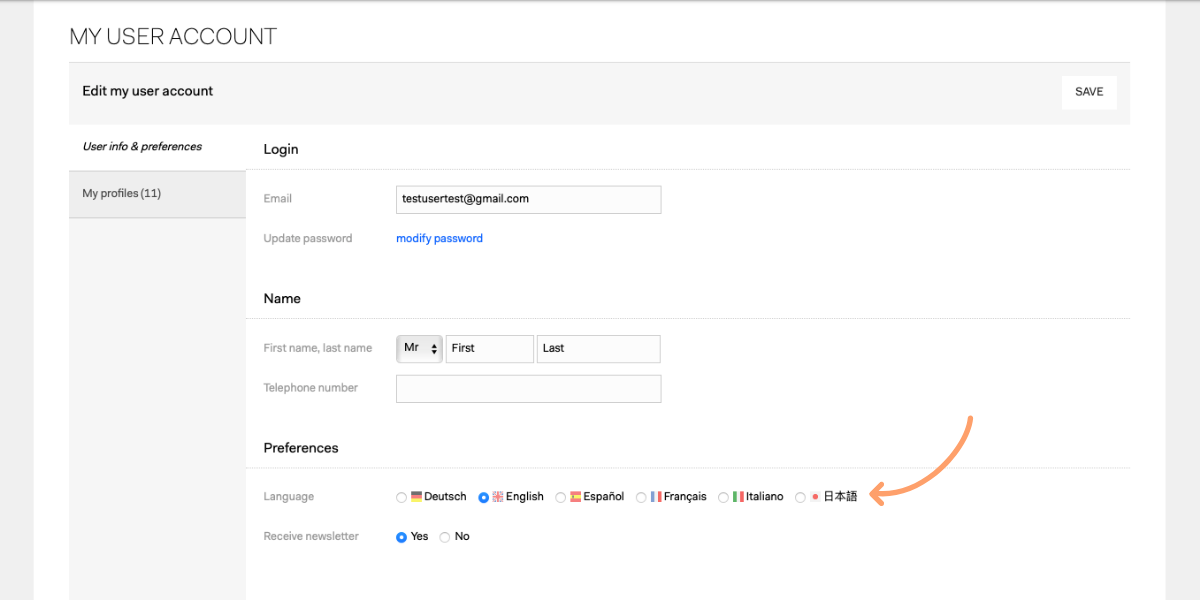The image size is (1200, 600).
Task: Select the Deutsch language radio button
Action: click(x=402, y=497)
